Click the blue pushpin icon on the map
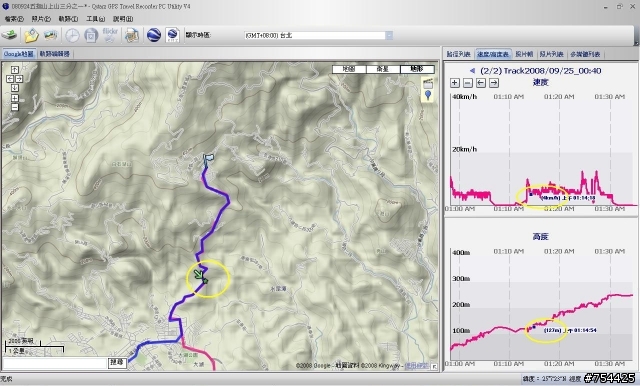 (x=428, y=95)
